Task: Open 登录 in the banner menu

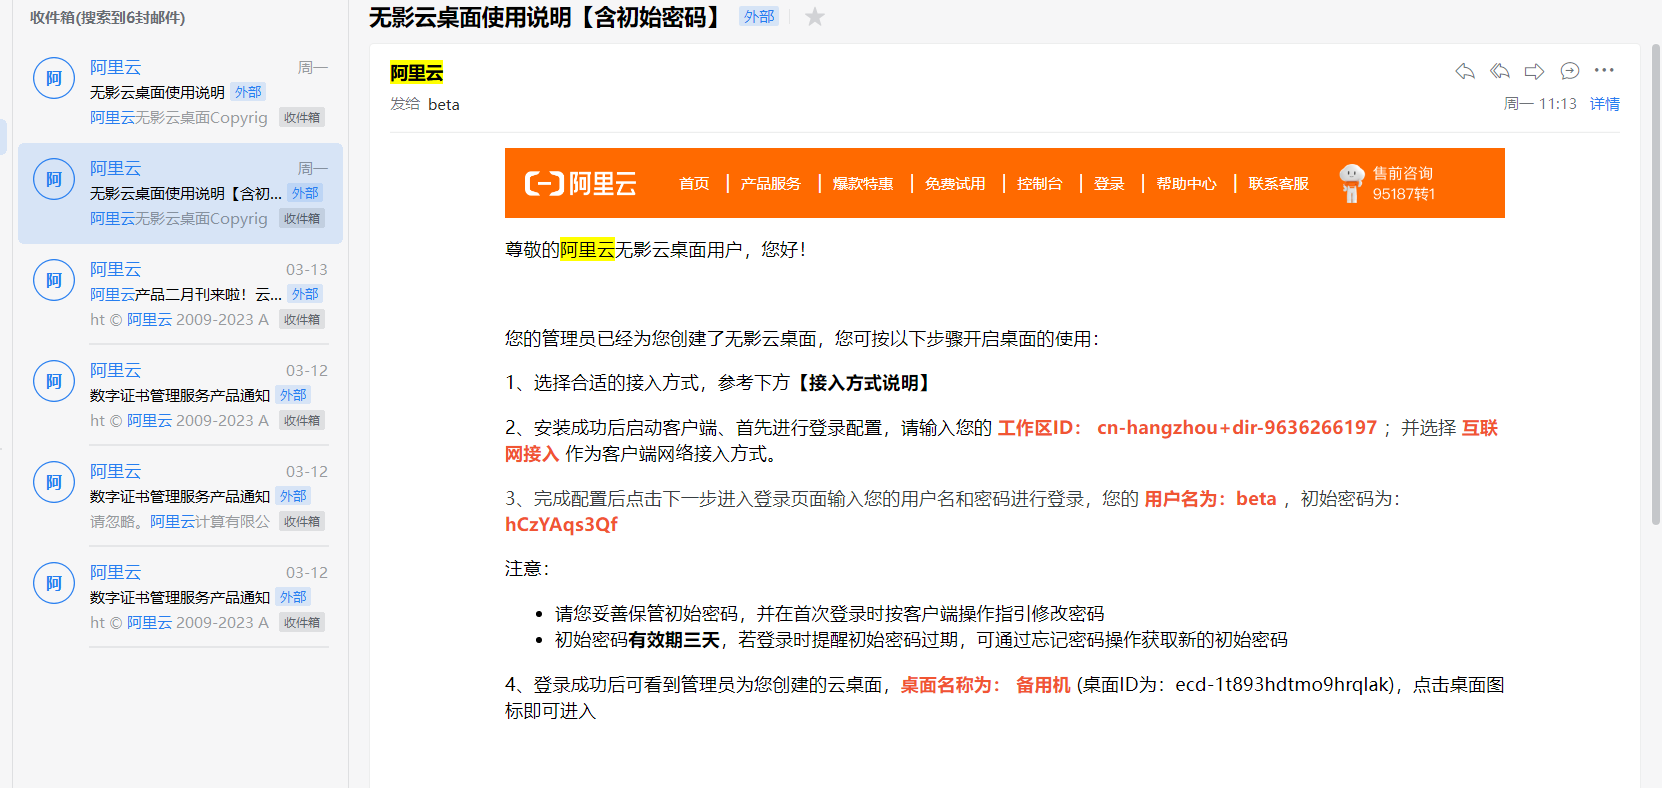Action: (1109, 183)
